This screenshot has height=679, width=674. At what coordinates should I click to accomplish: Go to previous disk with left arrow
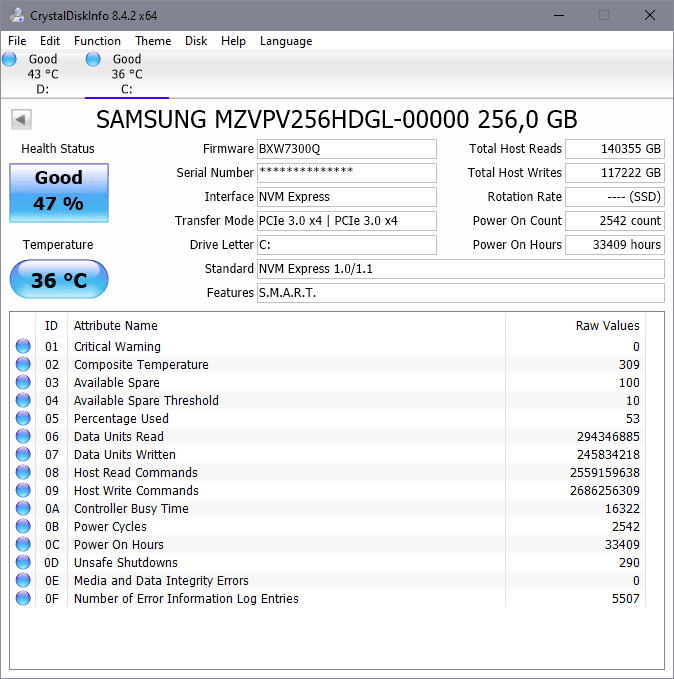point(21,119)
